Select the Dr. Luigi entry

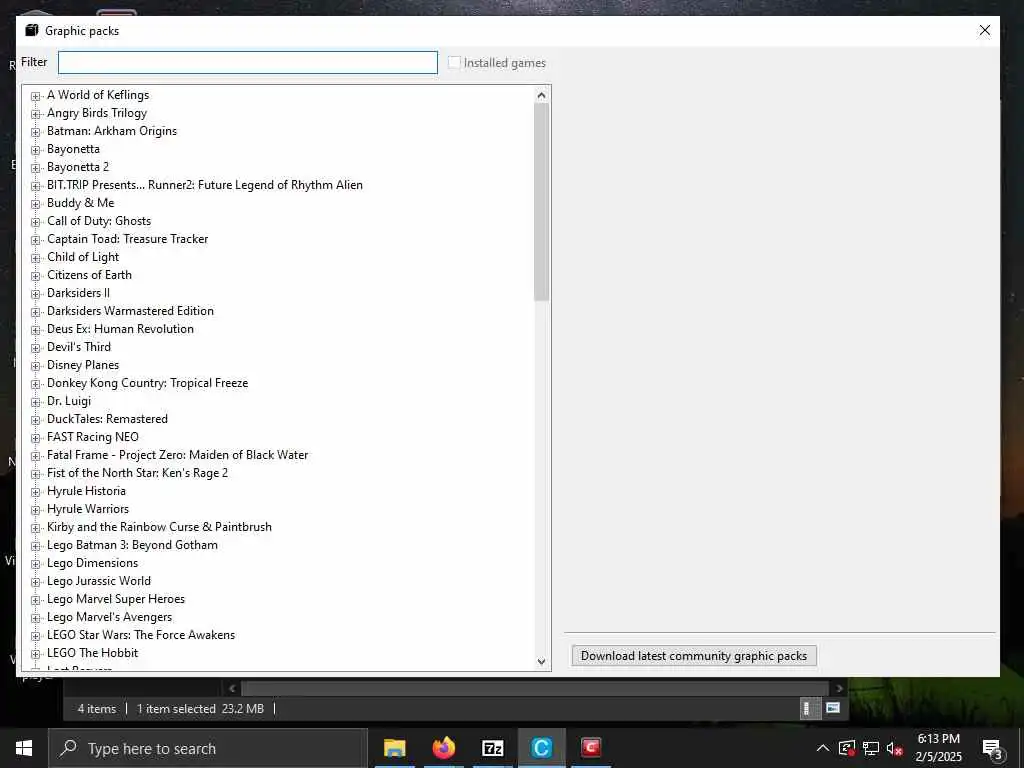[69, 401]
